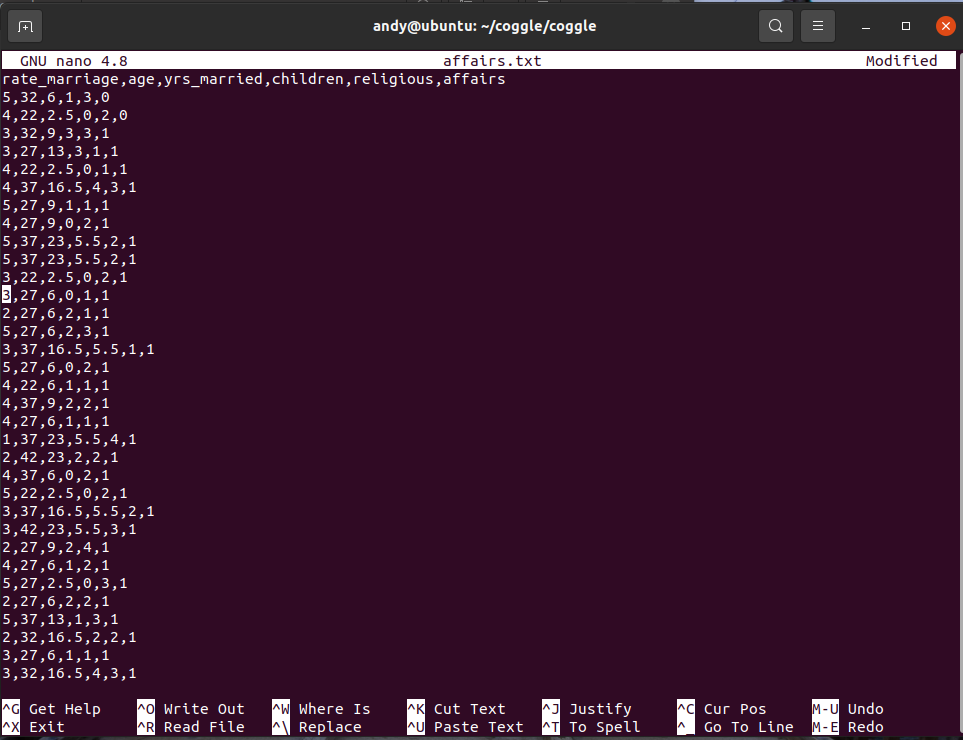963x740 pixels.
Task: Click the line 3,32,16.5,4,3,1
Action: pyautogui.click(x=69, y=674)
